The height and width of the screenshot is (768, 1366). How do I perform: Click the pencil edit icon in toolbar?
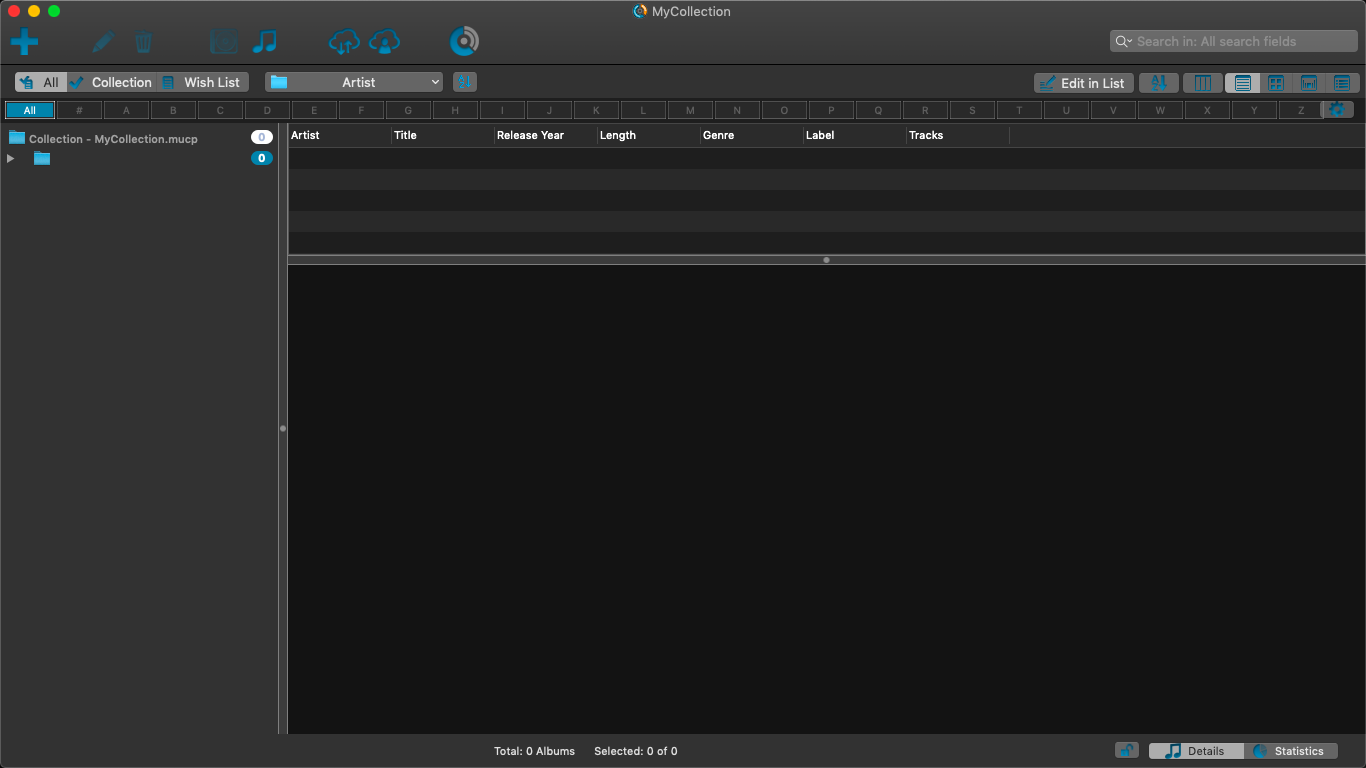(102, 42)
